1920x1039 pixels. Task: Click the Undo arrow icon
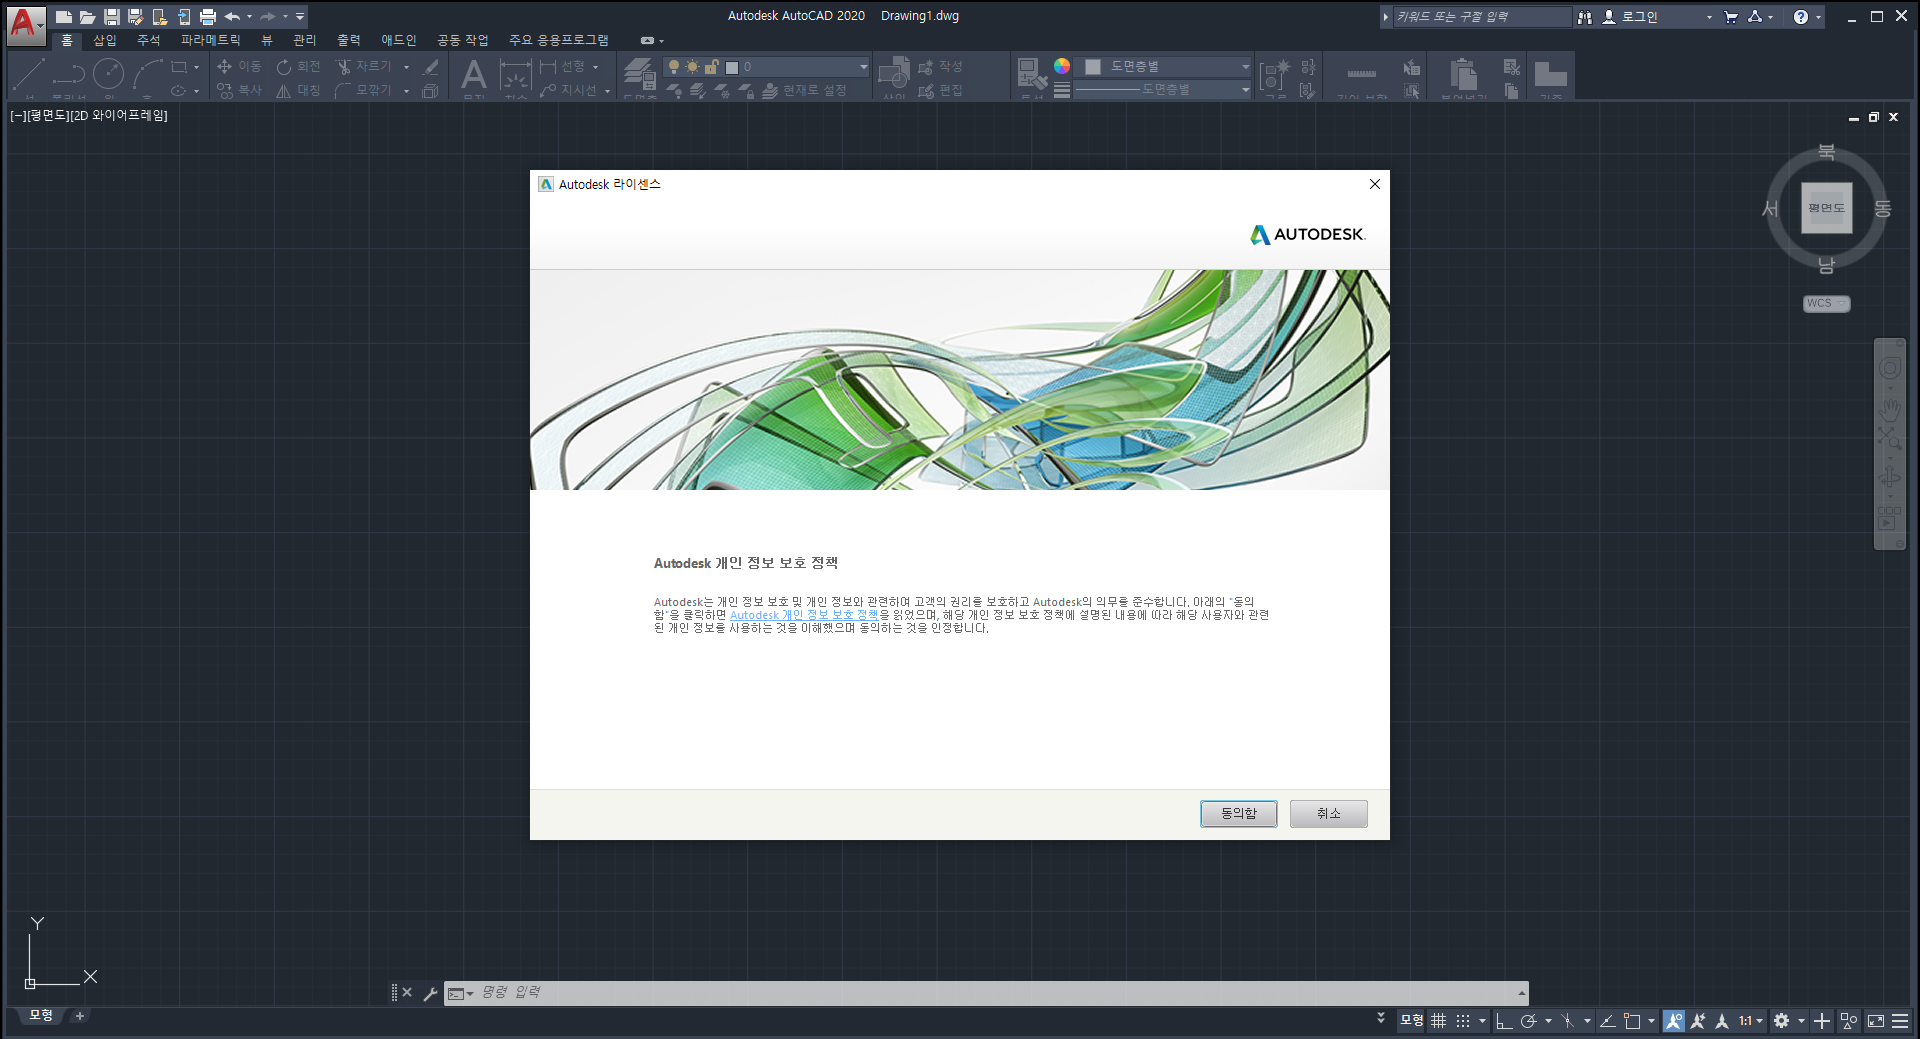point(232,16)
